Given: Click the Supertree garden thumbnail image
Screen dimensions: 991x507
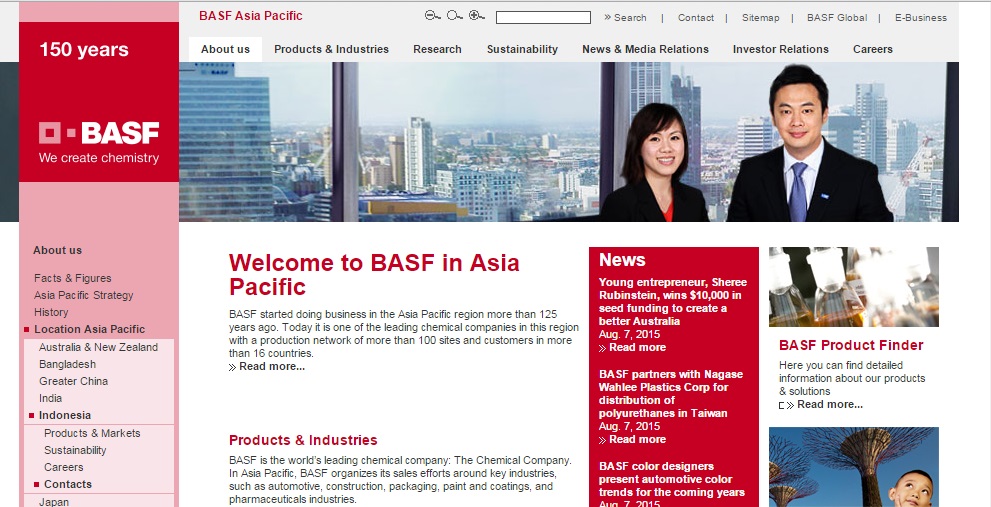Looking at the screenshot, I should [x=853, y=467].
